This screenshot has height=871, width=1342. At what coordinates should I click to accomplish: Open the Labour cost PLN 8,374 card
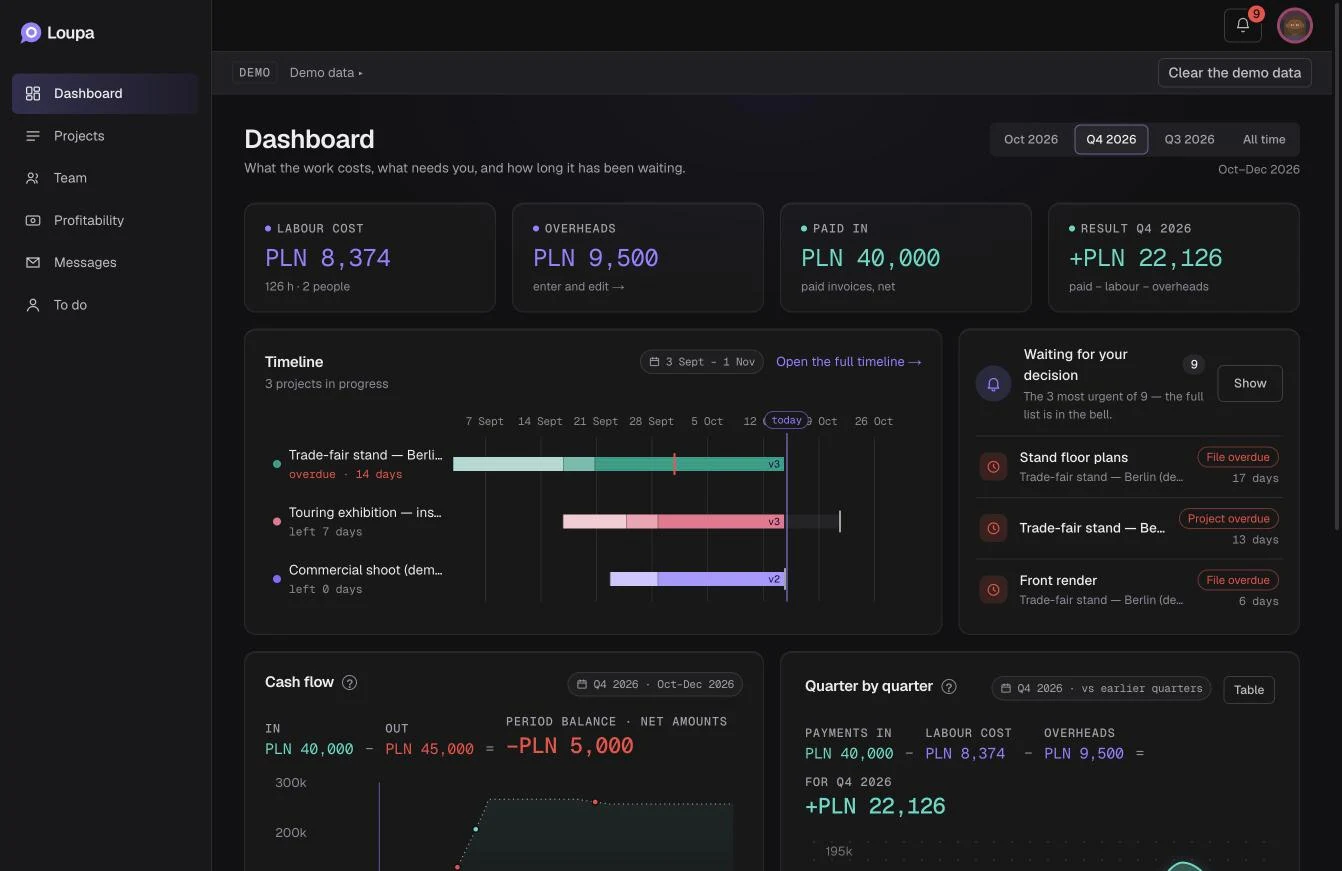point(370,258)
